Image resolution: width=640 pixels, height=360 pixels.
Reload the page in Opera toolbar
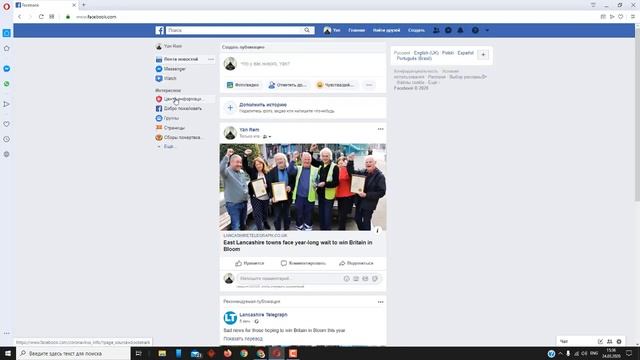point(41,17)
